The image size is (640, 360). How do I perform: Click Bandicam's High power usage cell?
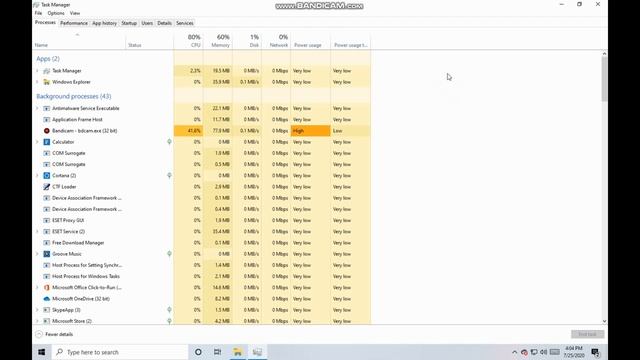click(310, 131)
